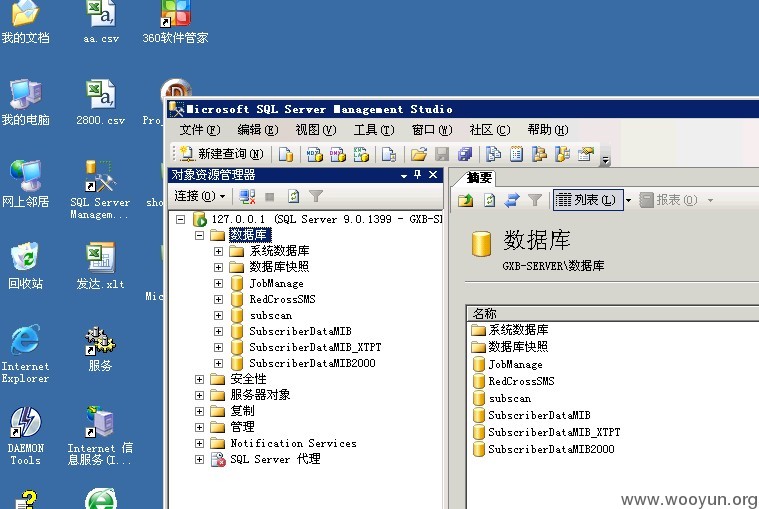Expand the SubscriberDataMIB_XTPT node
Screen dimensions: 759x509
(218, 347)
